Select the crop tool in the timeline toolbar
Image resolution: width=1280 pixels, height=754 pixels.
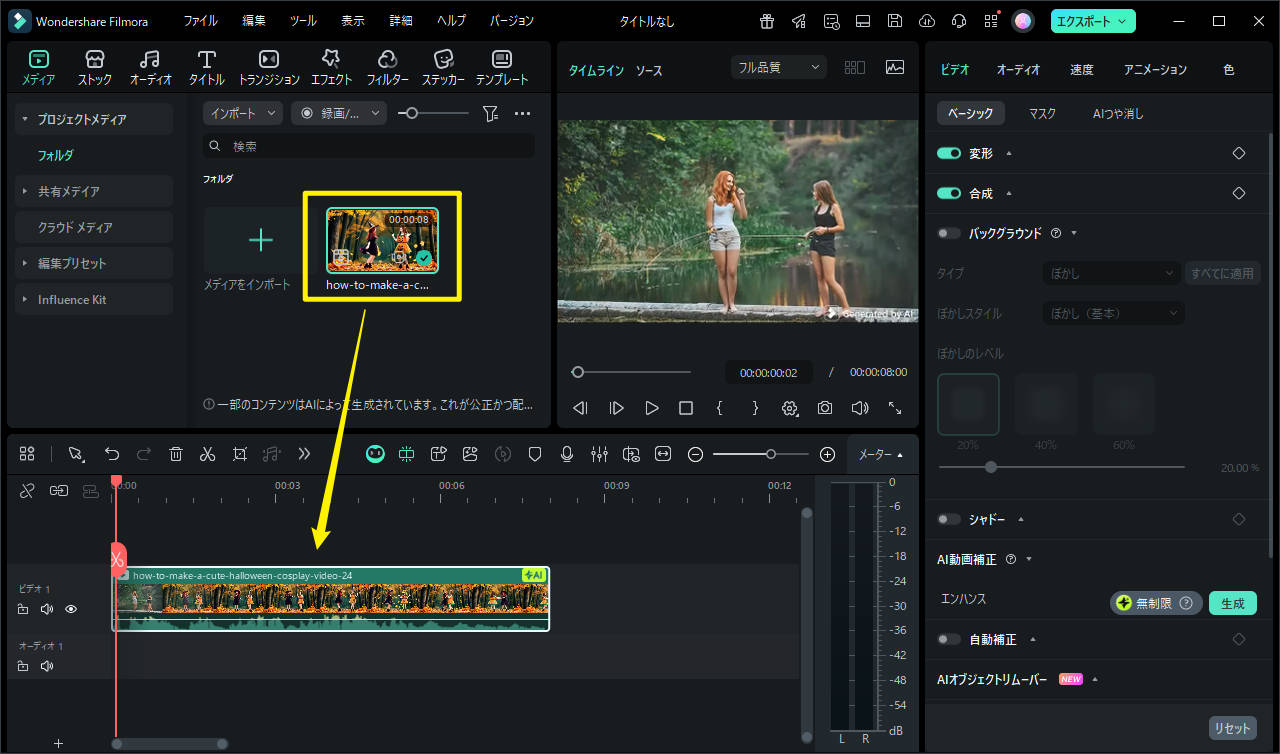[x=239, y=454]
